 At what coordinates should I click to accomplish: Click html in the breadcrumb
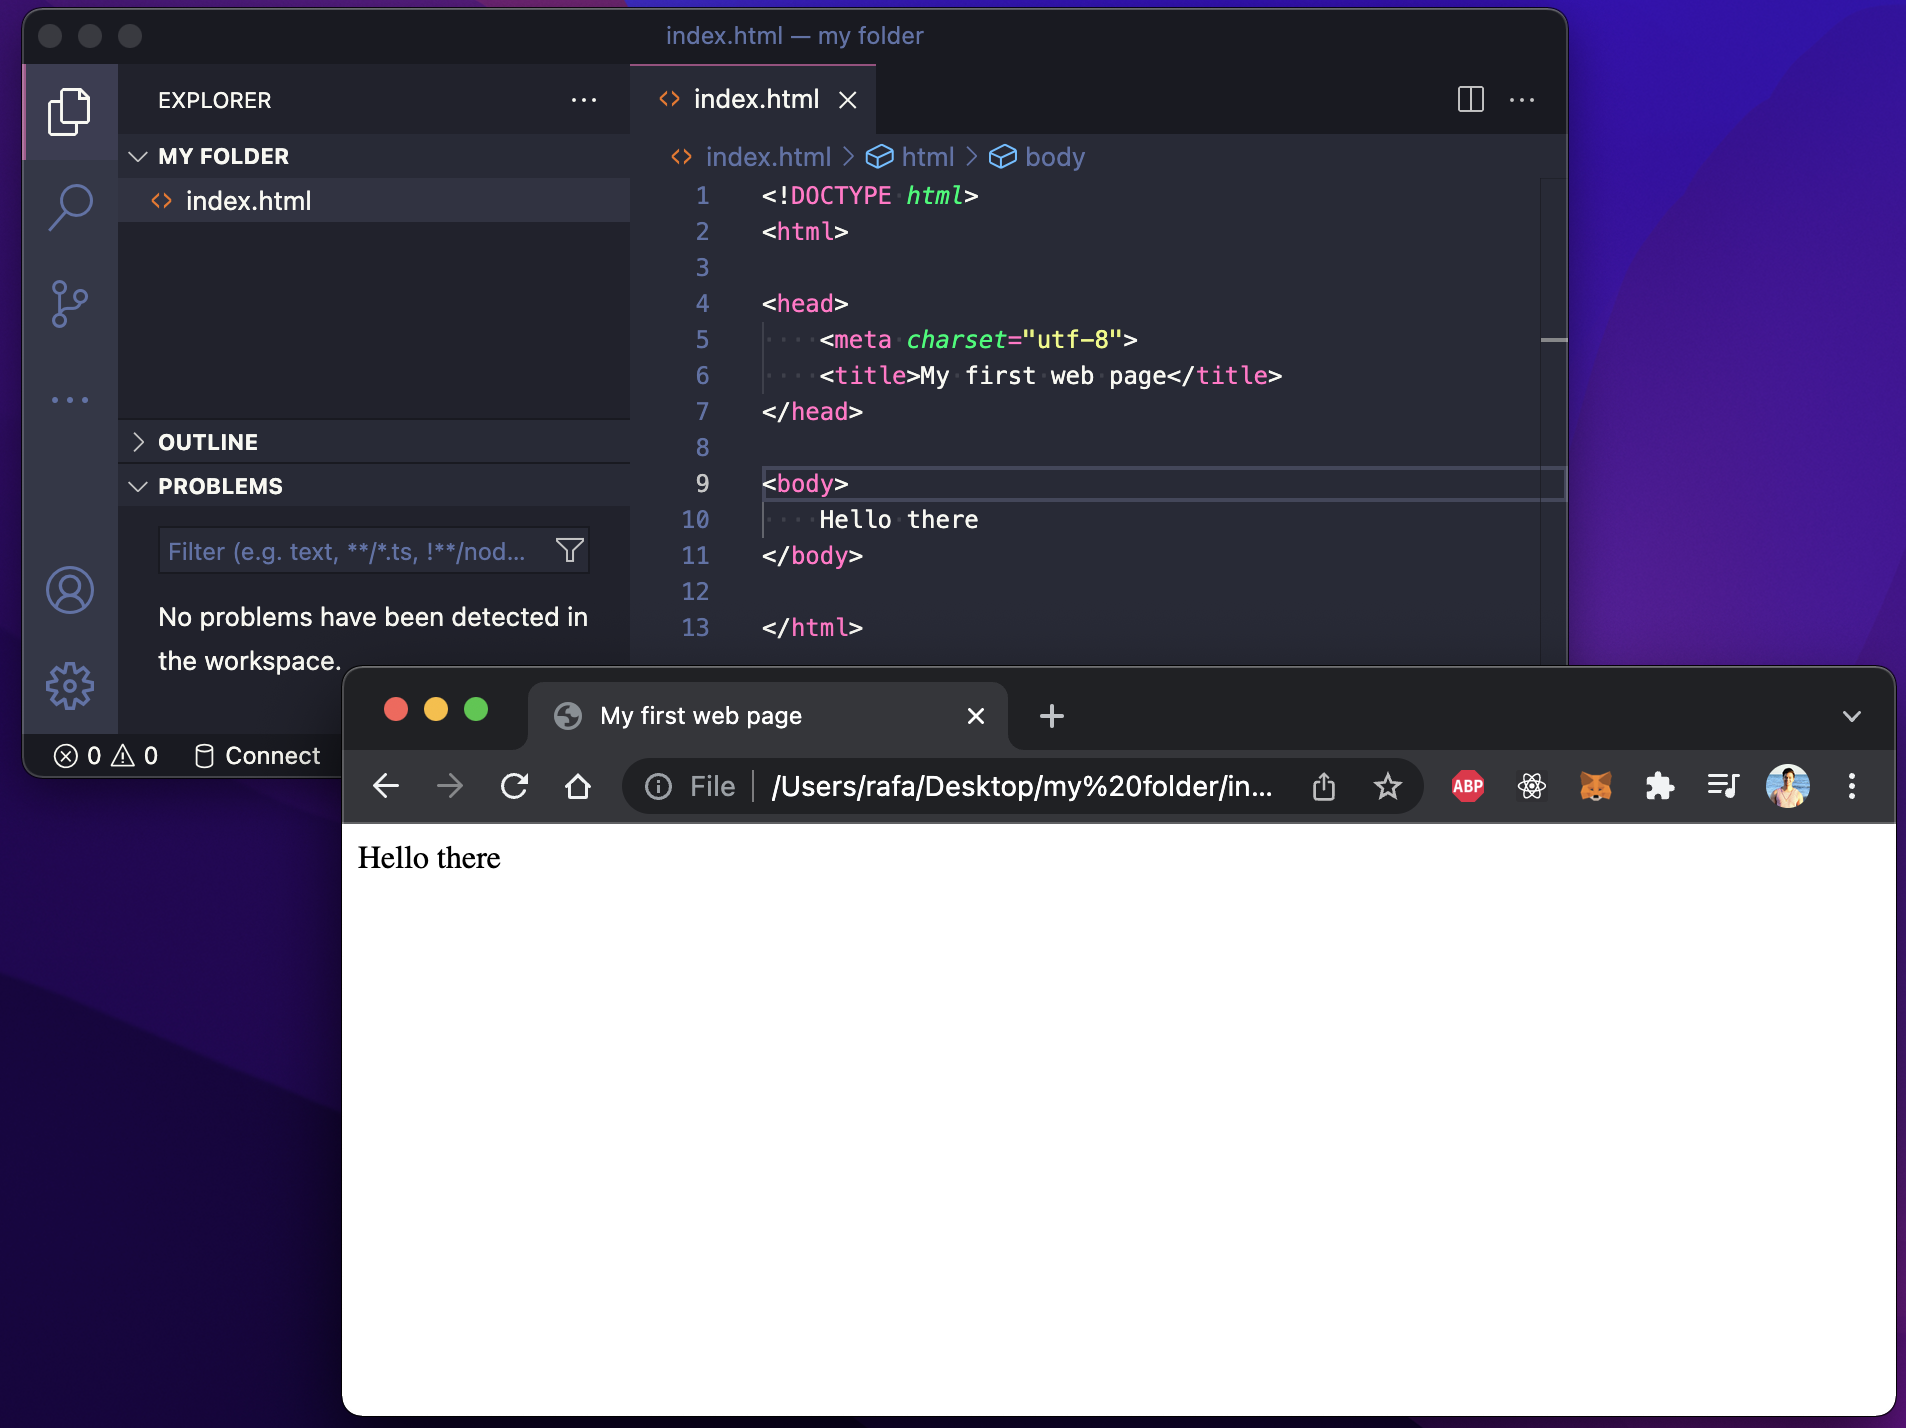928,157
